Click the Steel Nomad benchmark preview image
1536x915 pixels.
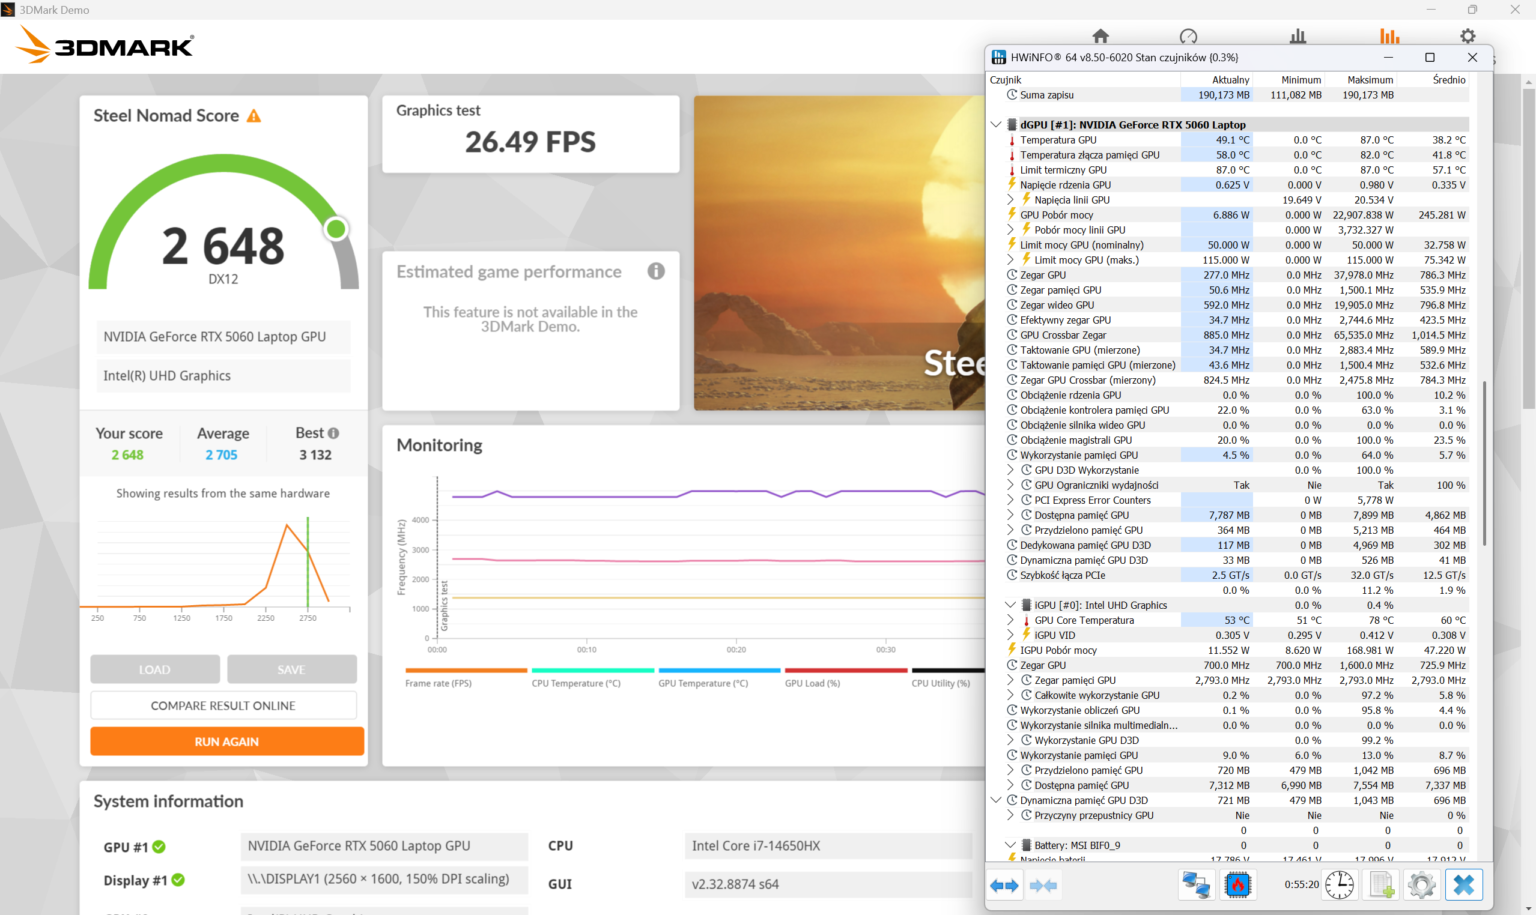coord(839,253)
